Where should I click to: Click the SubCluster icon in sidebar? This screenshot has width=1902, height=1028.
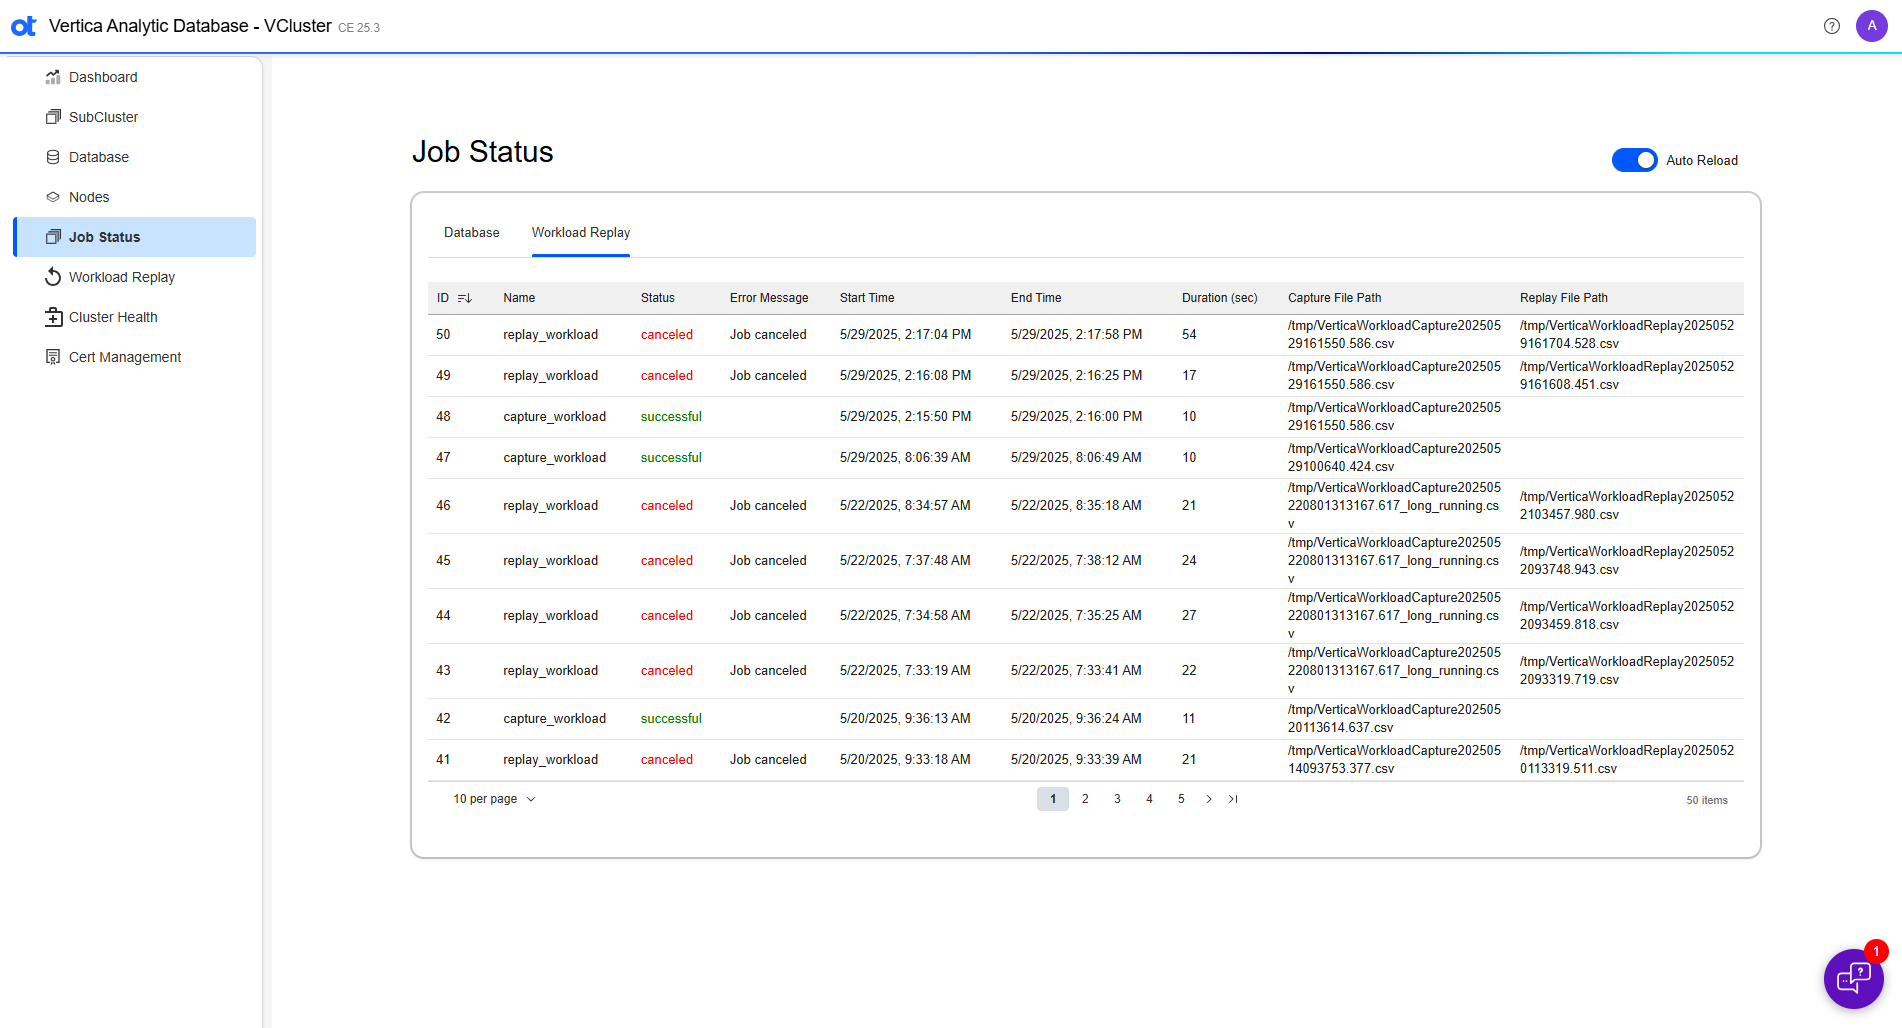[53, 117]
